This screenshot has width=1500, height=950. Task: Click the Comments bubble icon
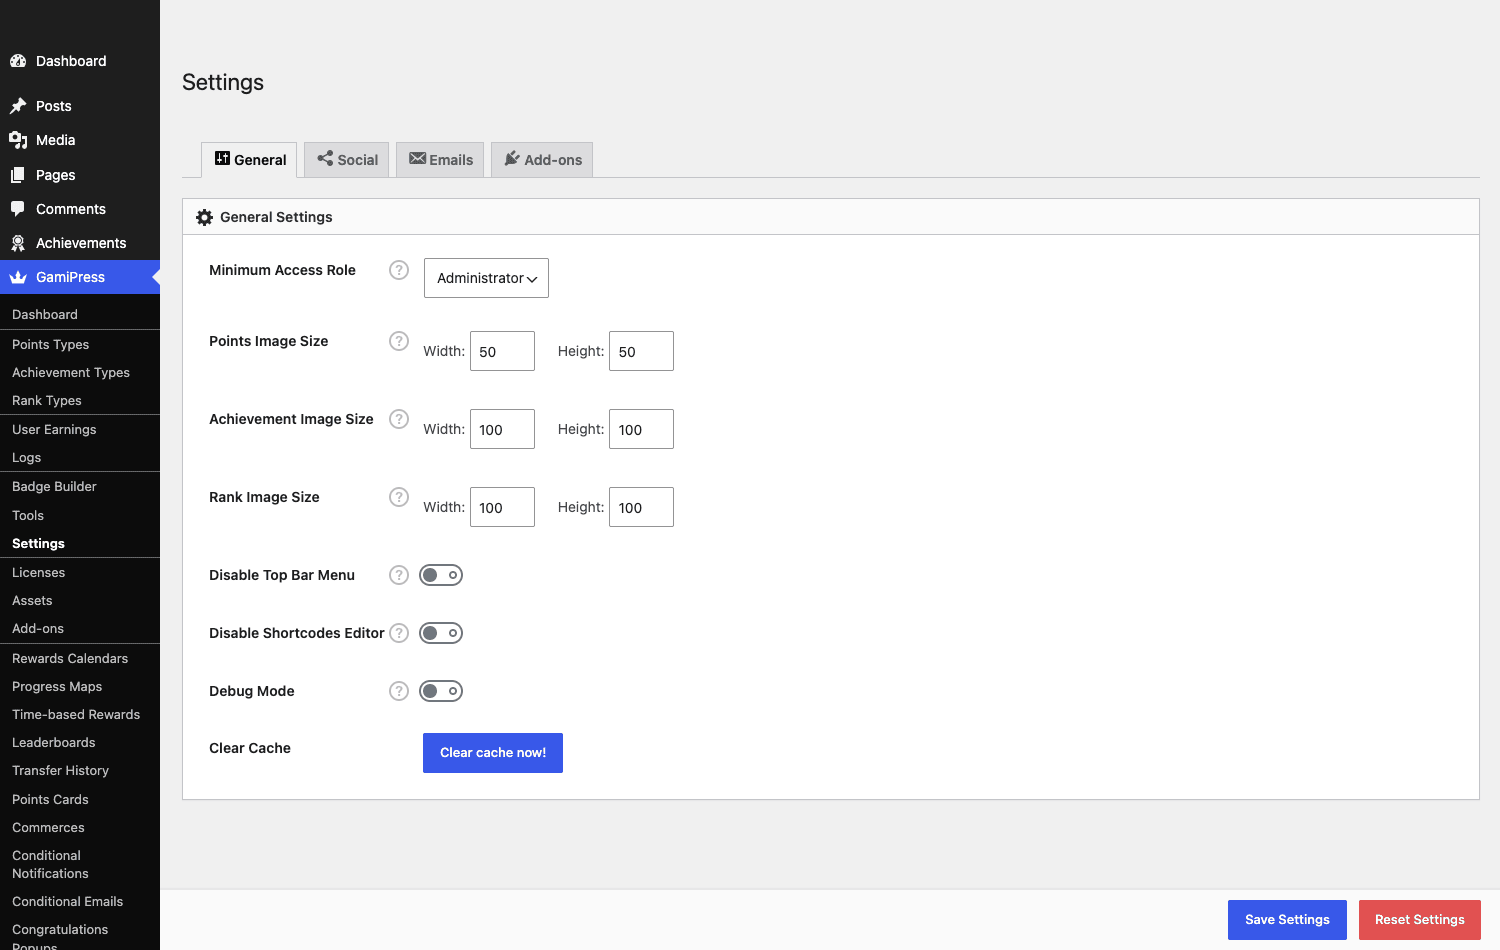(x=18, y=209)
